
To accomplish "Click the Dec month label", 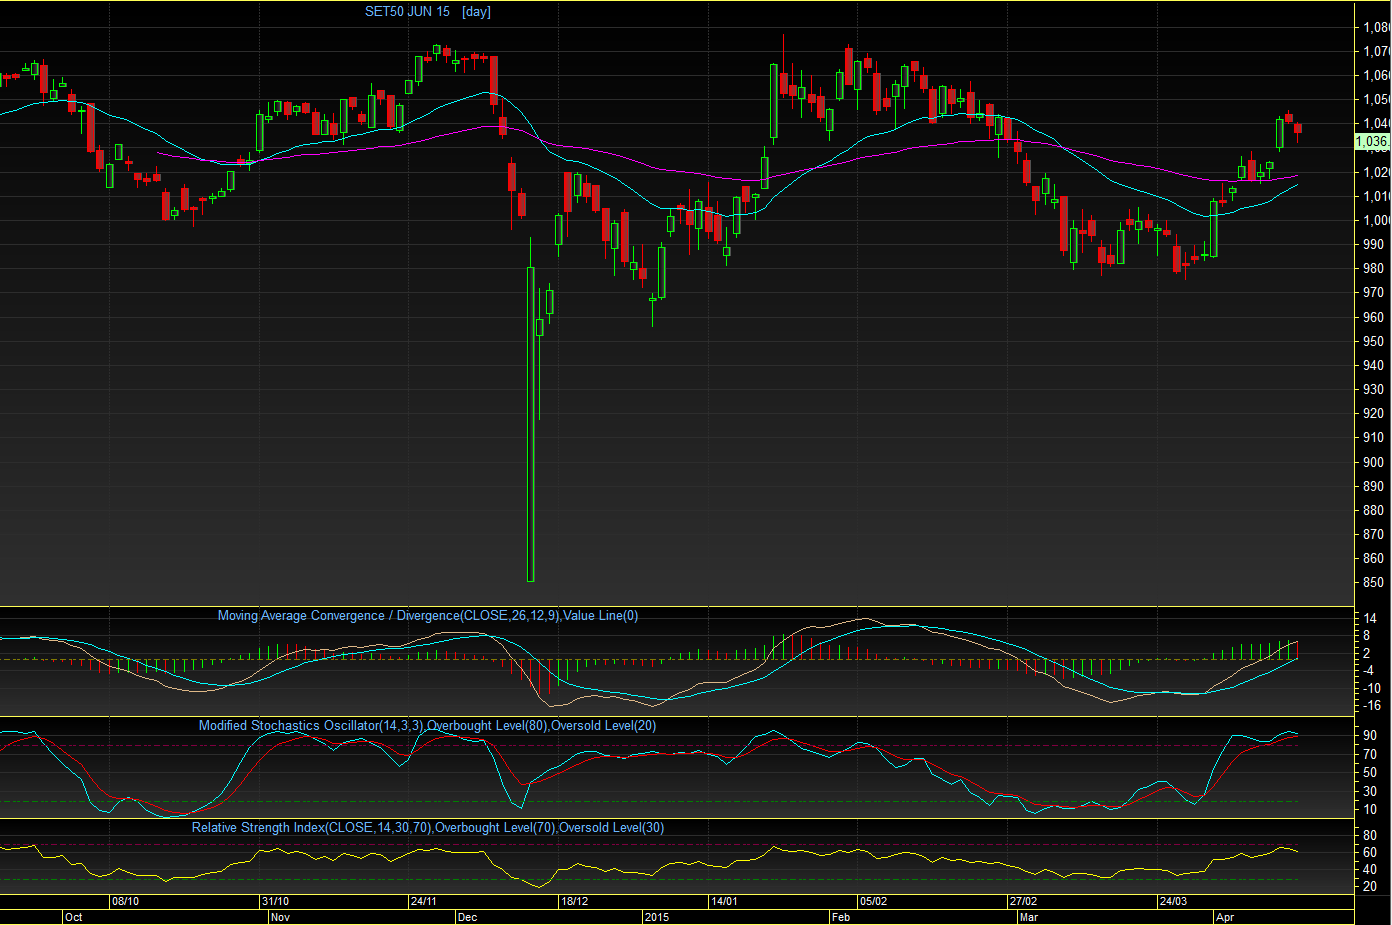I will [x=467, y=917].
